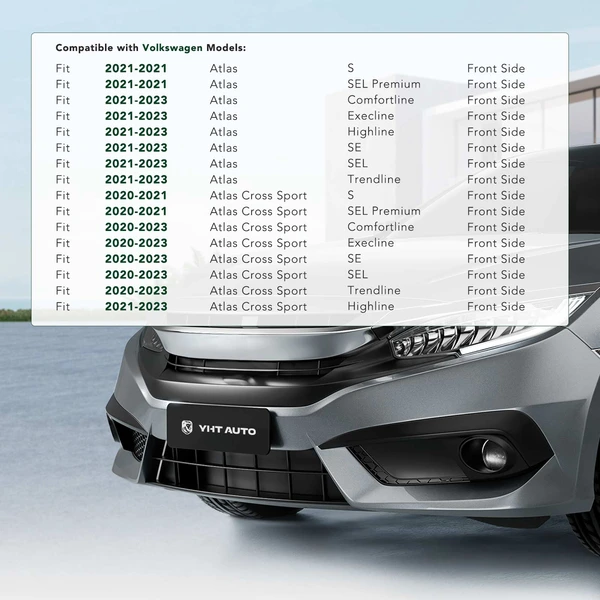The width and height of the screenshot is (600, 600).
Task: Click 'Front Side' in Cross Sport Highline row
Action: [x=496, y=307]
